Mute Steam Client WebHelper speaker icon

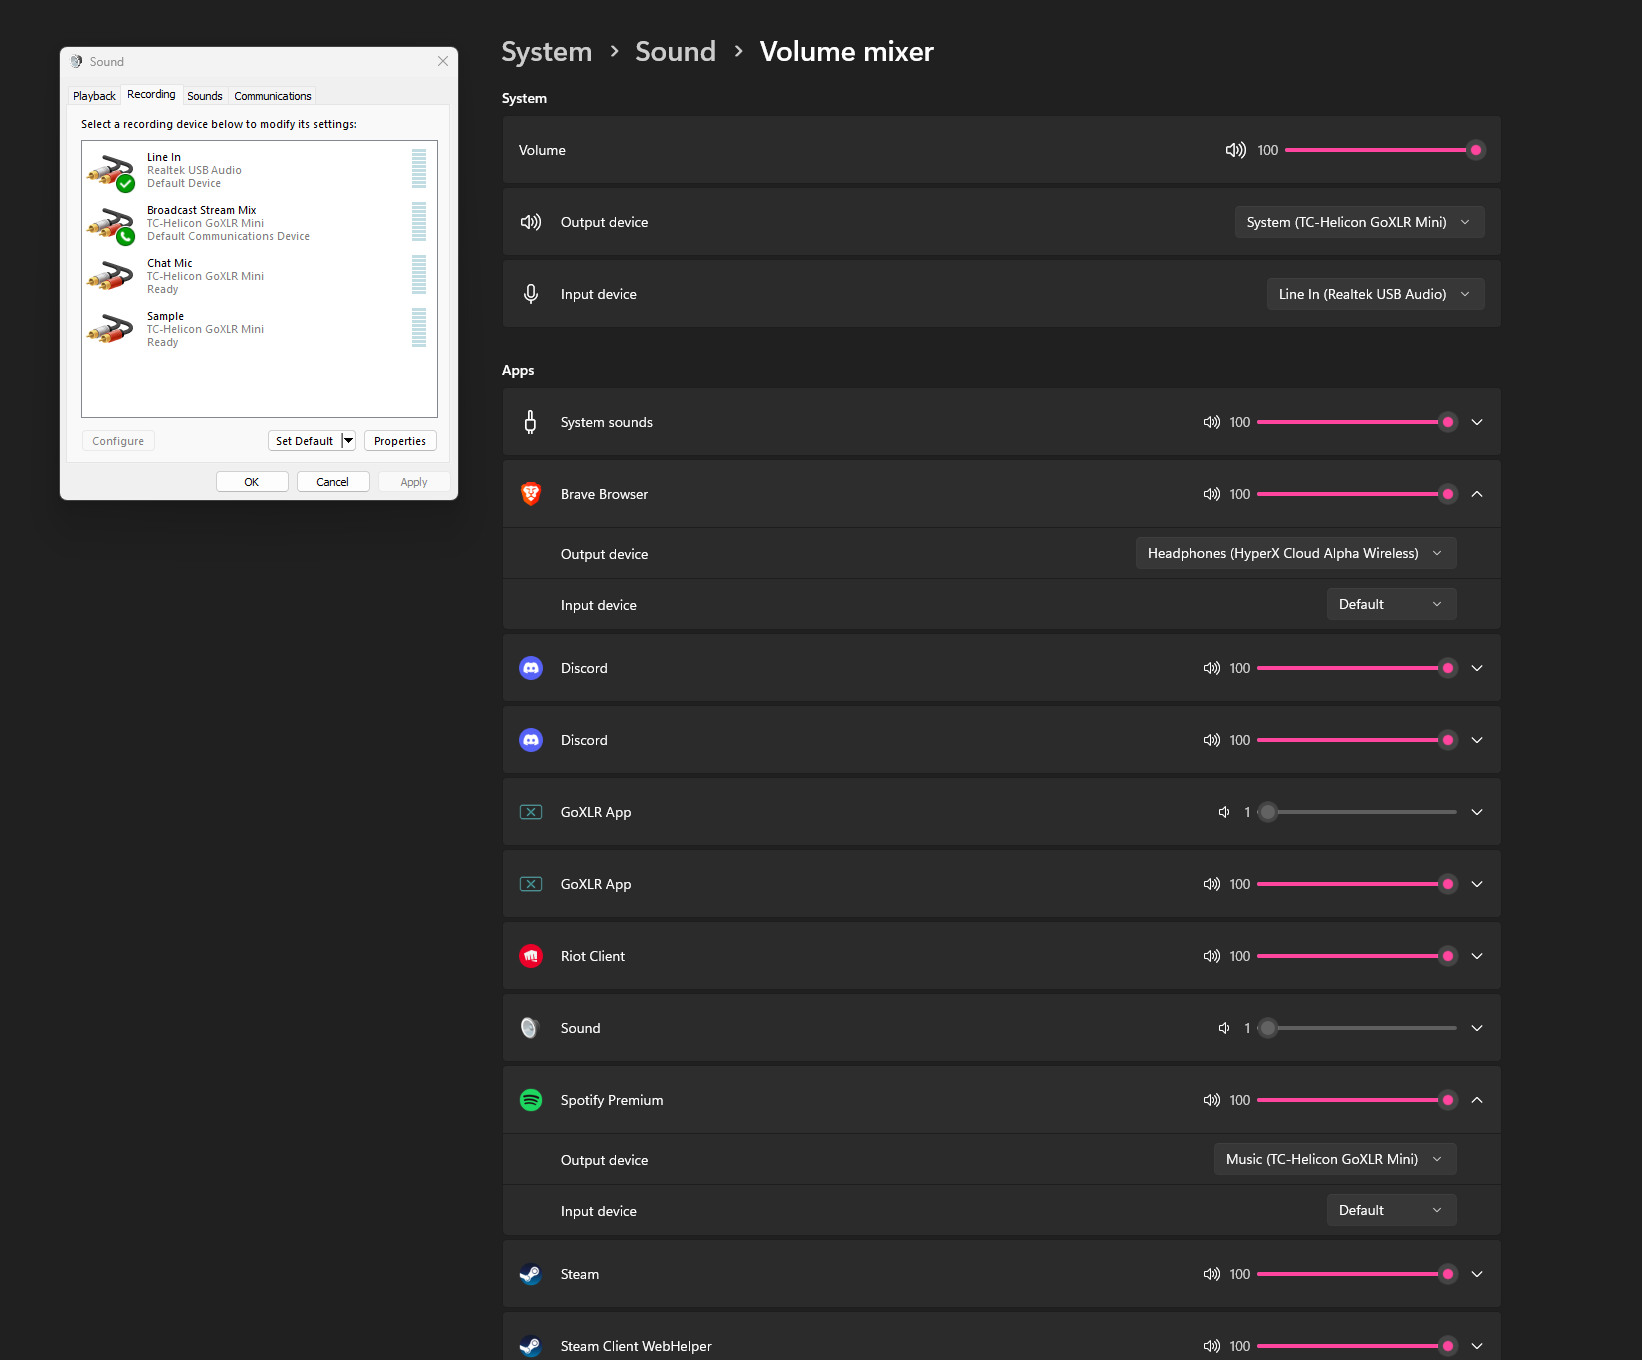click(x=1211, y=1346)
